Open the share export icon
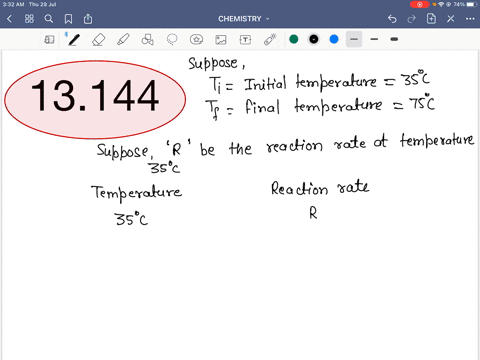 tap(88, 19)
